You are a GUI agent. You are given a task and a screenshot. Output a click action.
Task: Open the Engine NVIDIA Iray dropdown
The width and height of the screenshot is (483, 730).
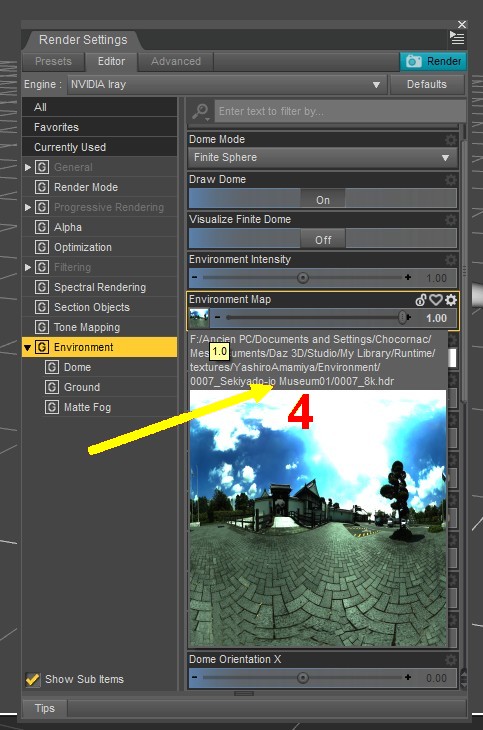(227, 85)
